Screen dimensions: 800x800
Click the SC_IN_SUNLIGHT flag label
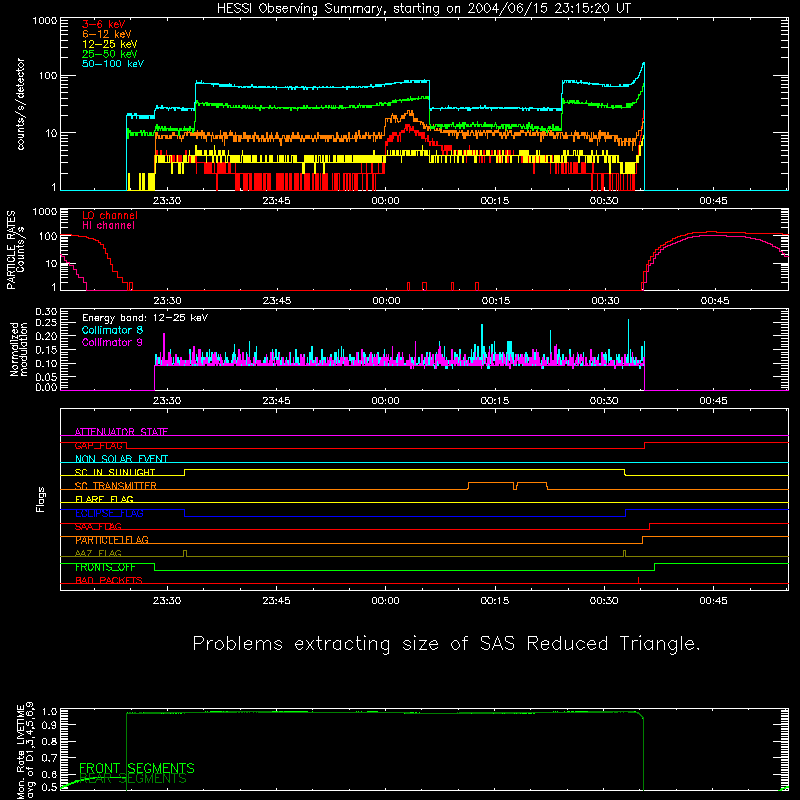(115, 472)
